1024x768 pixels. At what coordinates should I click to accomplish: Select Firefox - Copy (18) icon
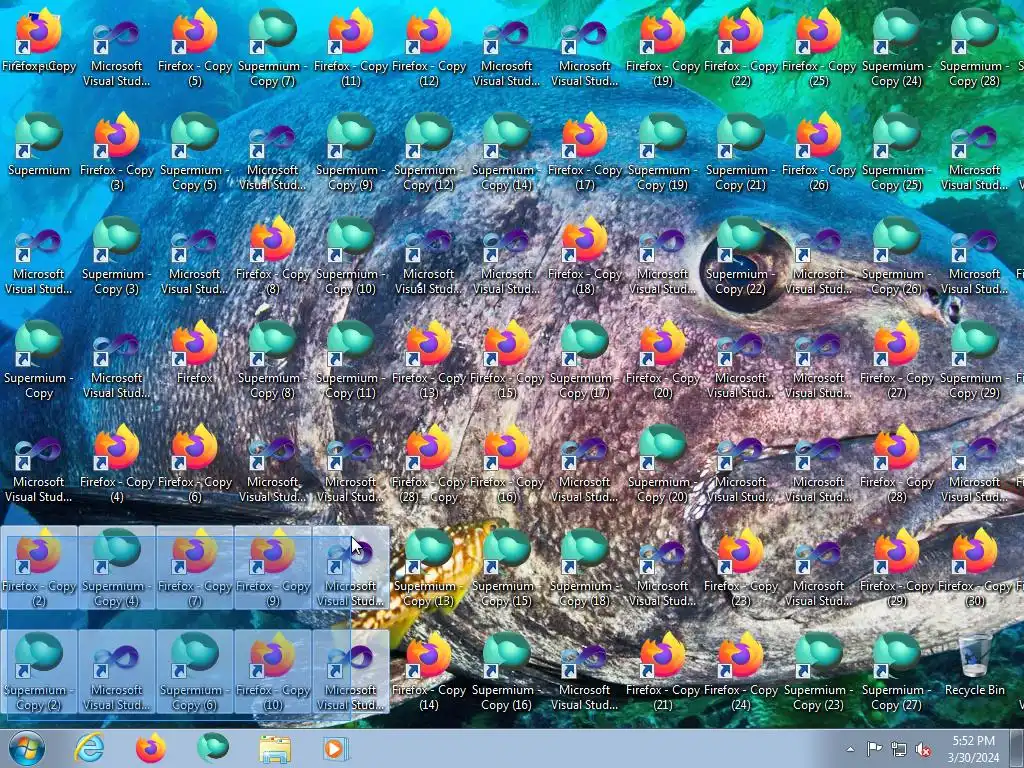(584, 255)
